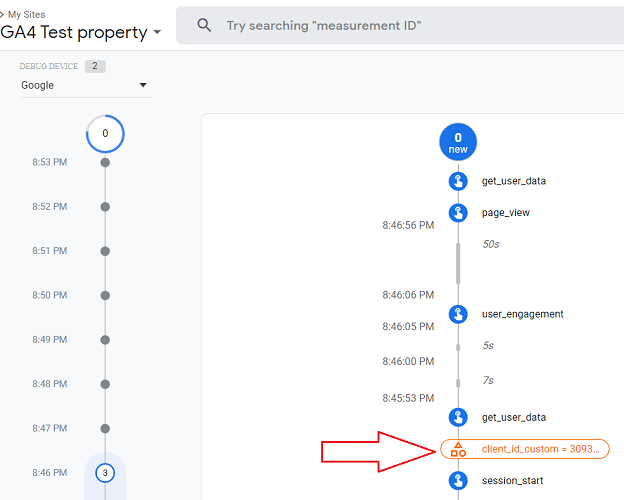The width and height of the screenshot is (624, 500).
Task: Click the debug device count badge
Action: (95, 66)
